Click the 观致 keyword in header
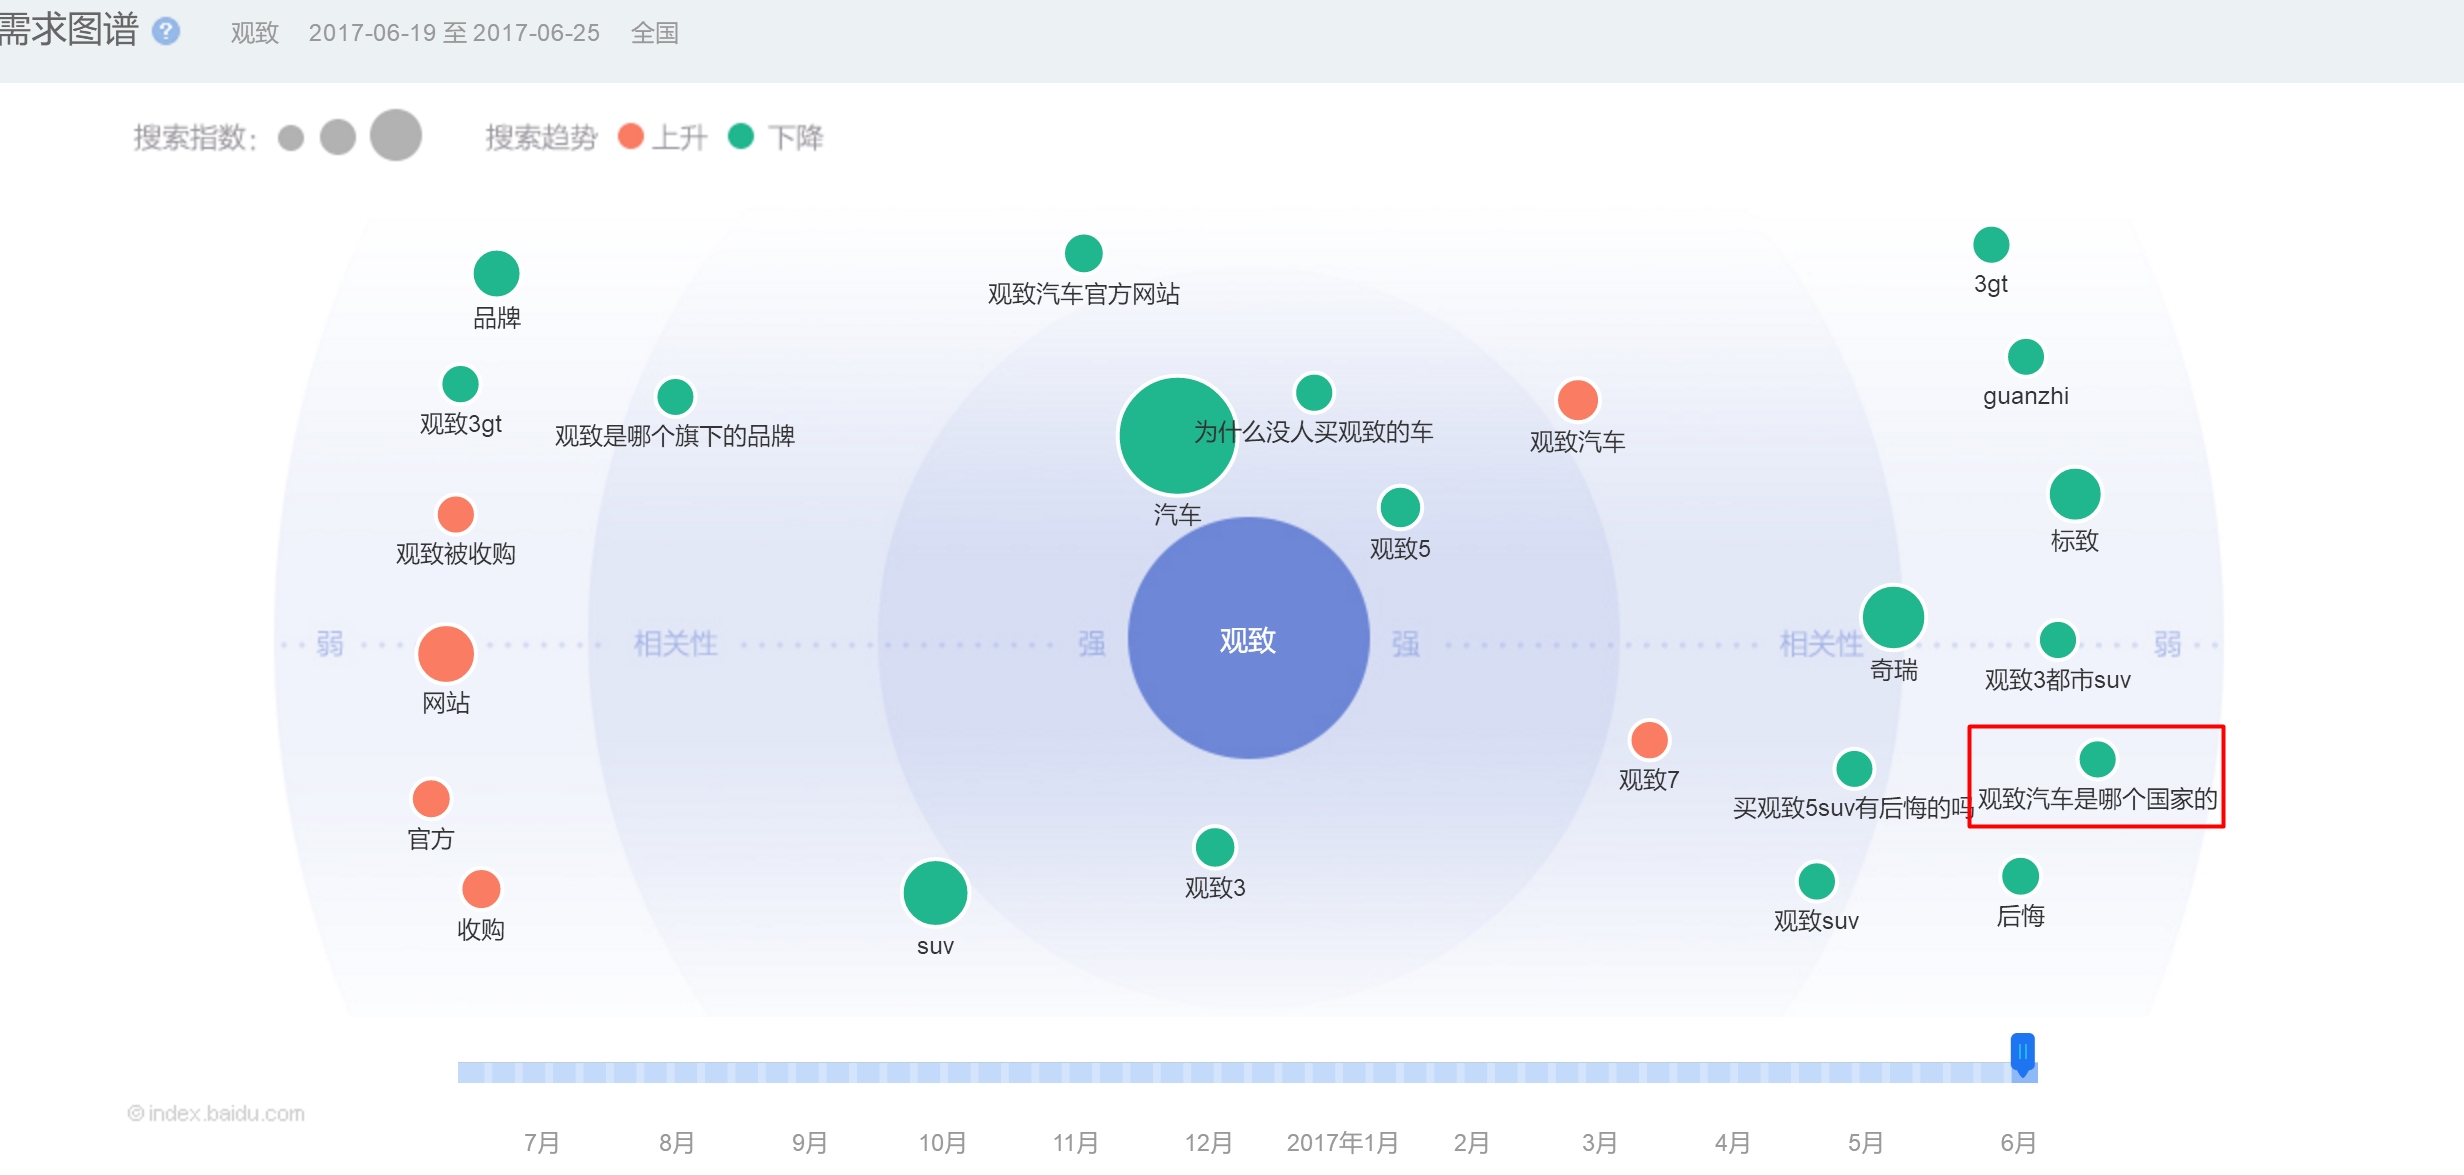Viewport: 2464px width, 1175px height. pos(255,33)
